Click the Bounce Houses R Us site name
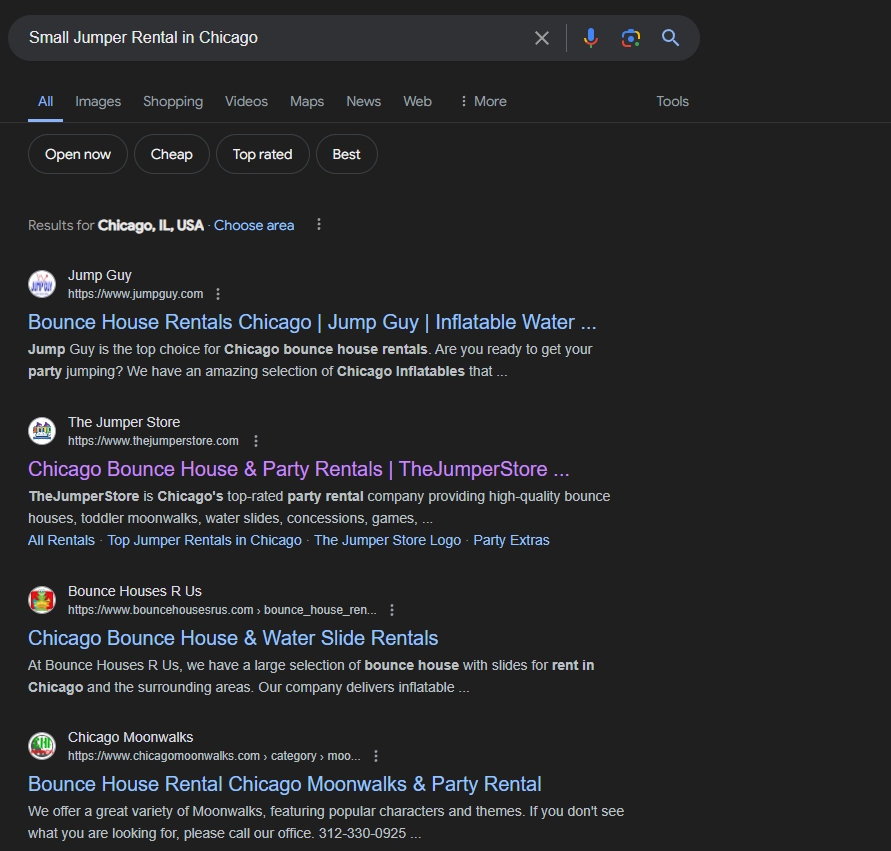 coord(135,591)
